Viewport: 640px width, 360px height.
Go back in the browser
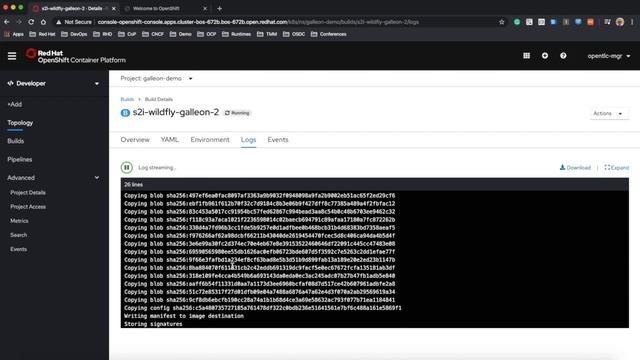(7, 22)
